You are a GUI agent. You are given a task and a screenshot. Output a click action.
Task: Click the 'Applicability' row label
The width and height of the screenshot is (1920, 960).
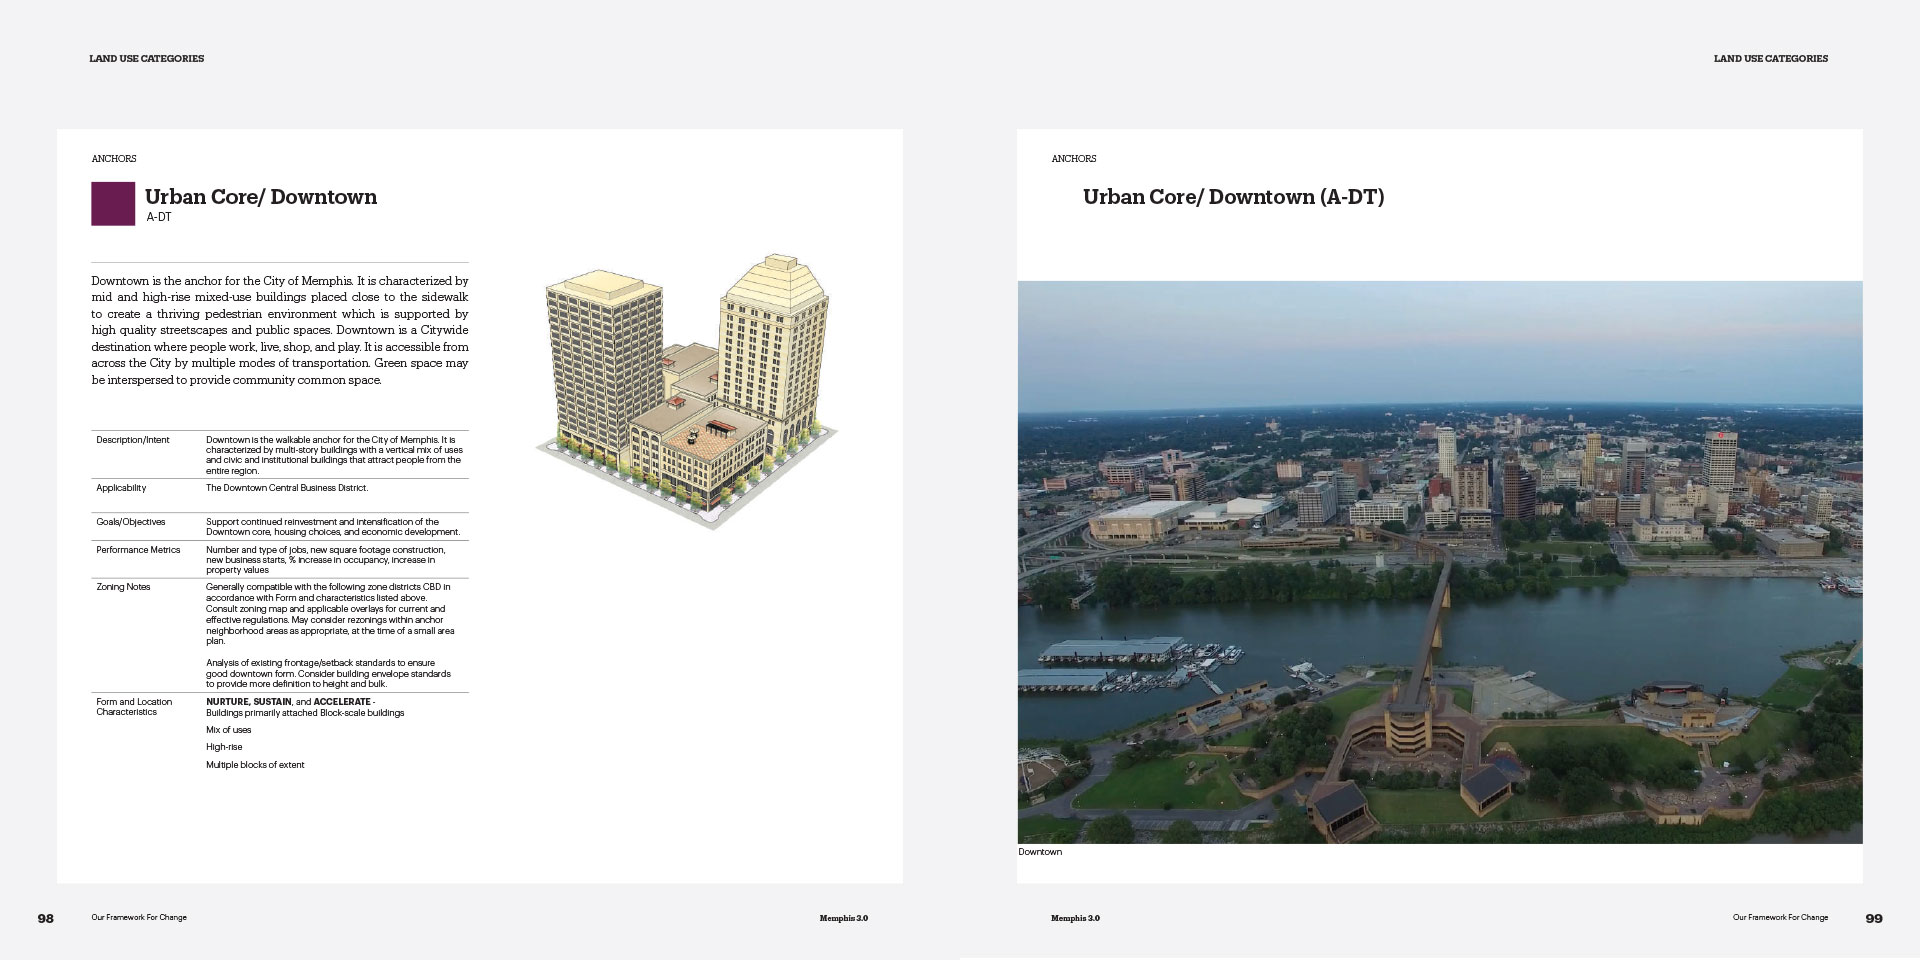[x=121, y=488]
